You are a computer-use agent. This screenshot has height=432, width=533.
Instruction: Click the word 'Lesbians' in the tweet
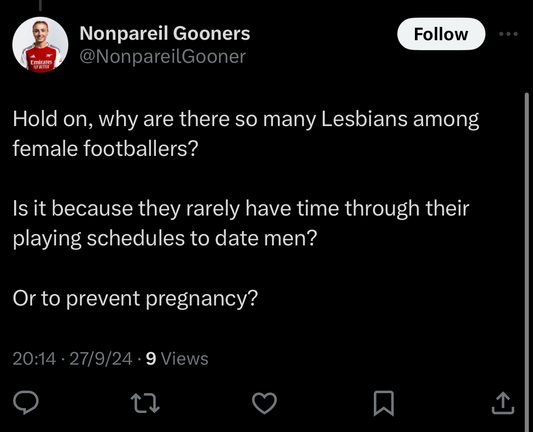click(x=364, y=119)
